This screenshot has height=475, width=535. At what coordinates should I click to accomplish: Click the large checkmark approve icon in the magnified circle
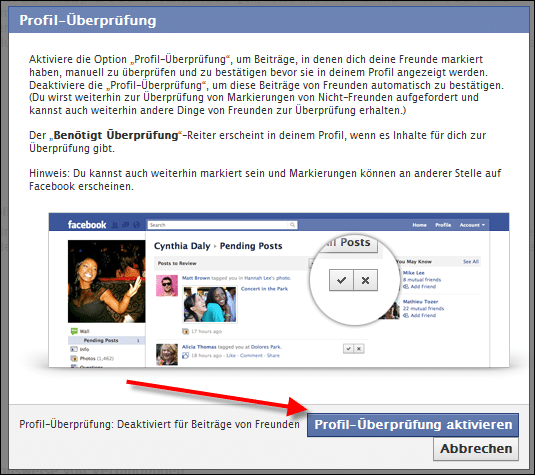341,280
